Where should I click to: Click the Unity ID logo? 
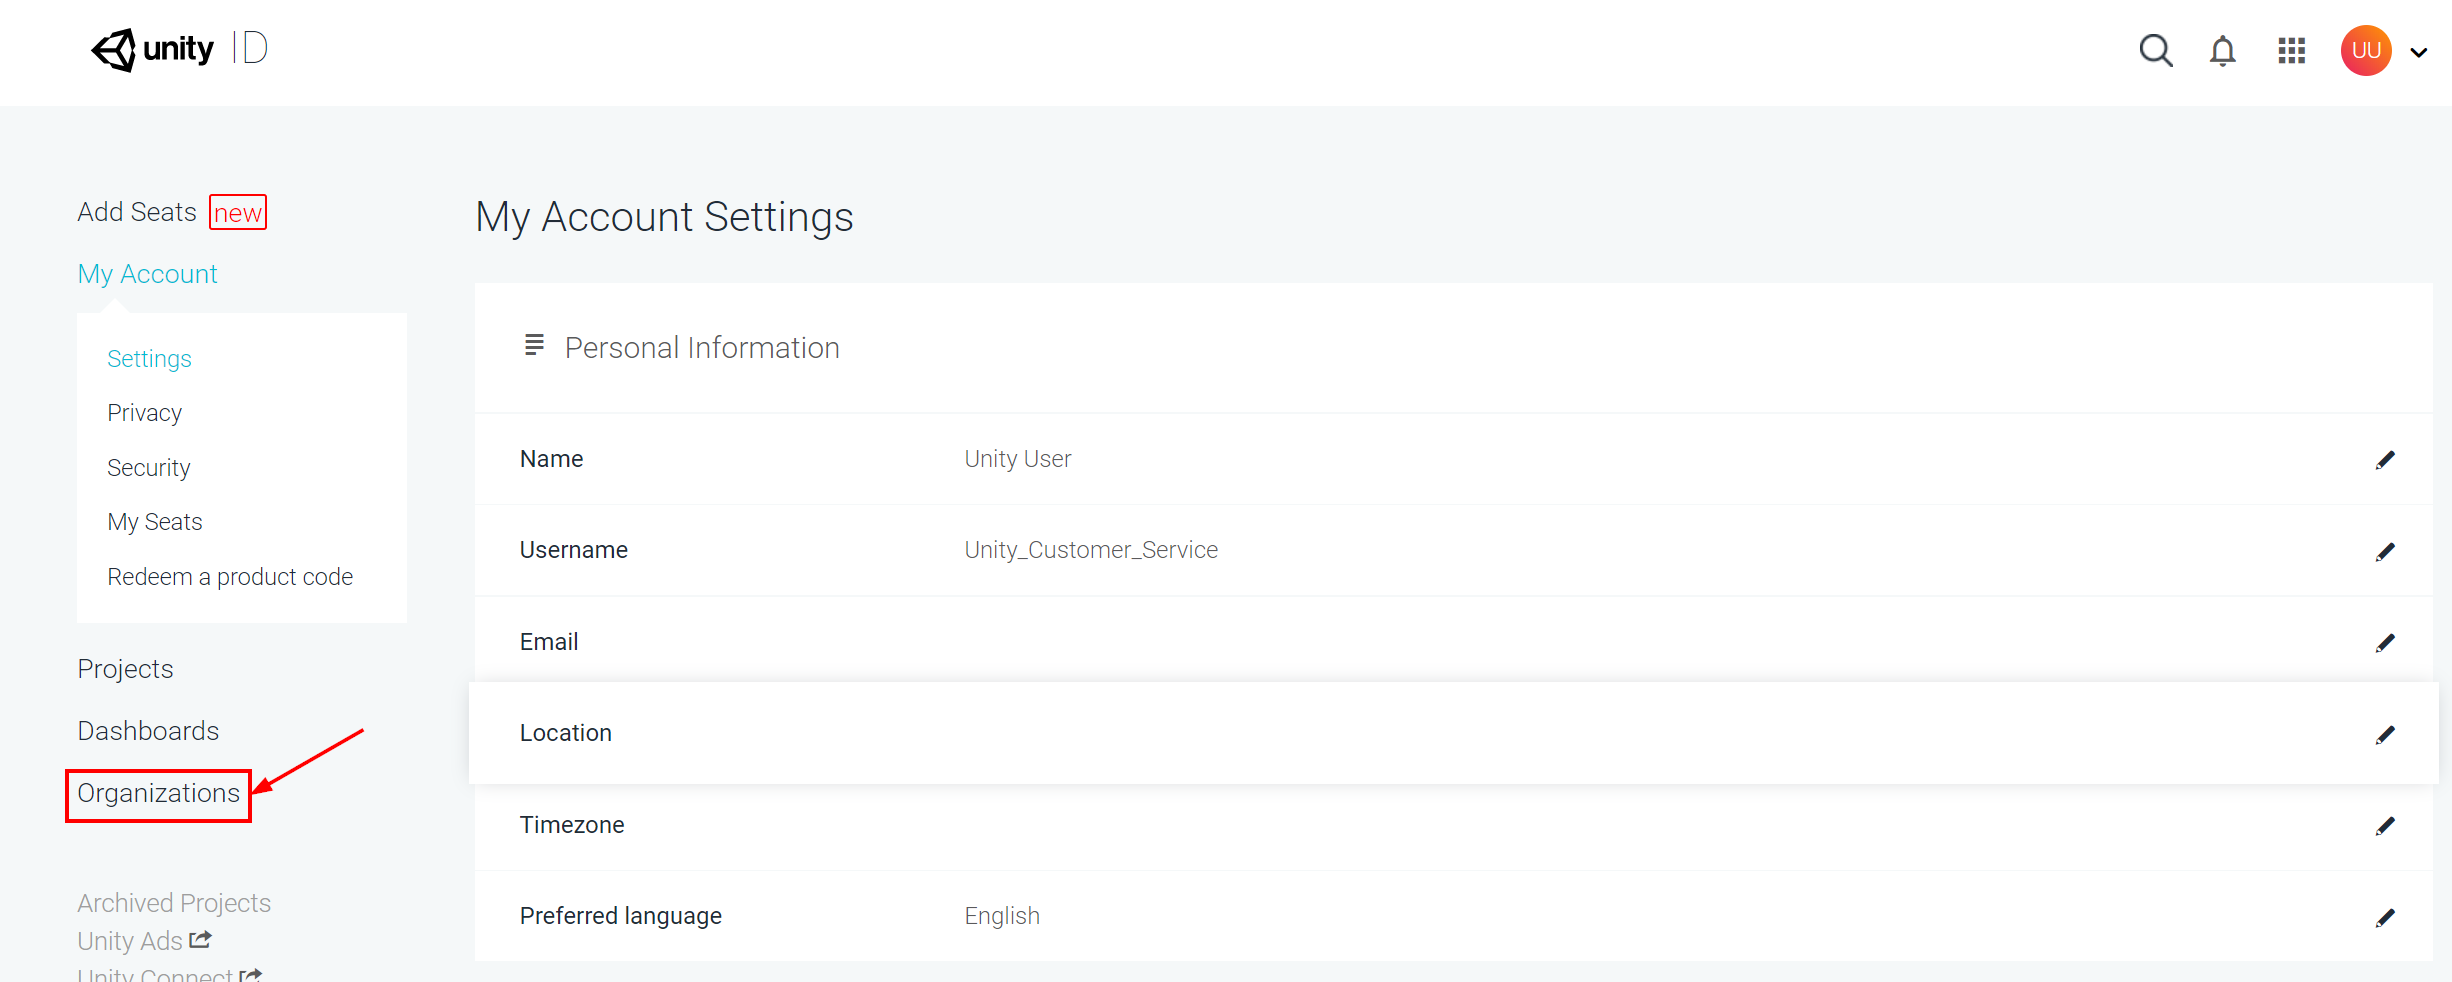click(x=180, y=49)
